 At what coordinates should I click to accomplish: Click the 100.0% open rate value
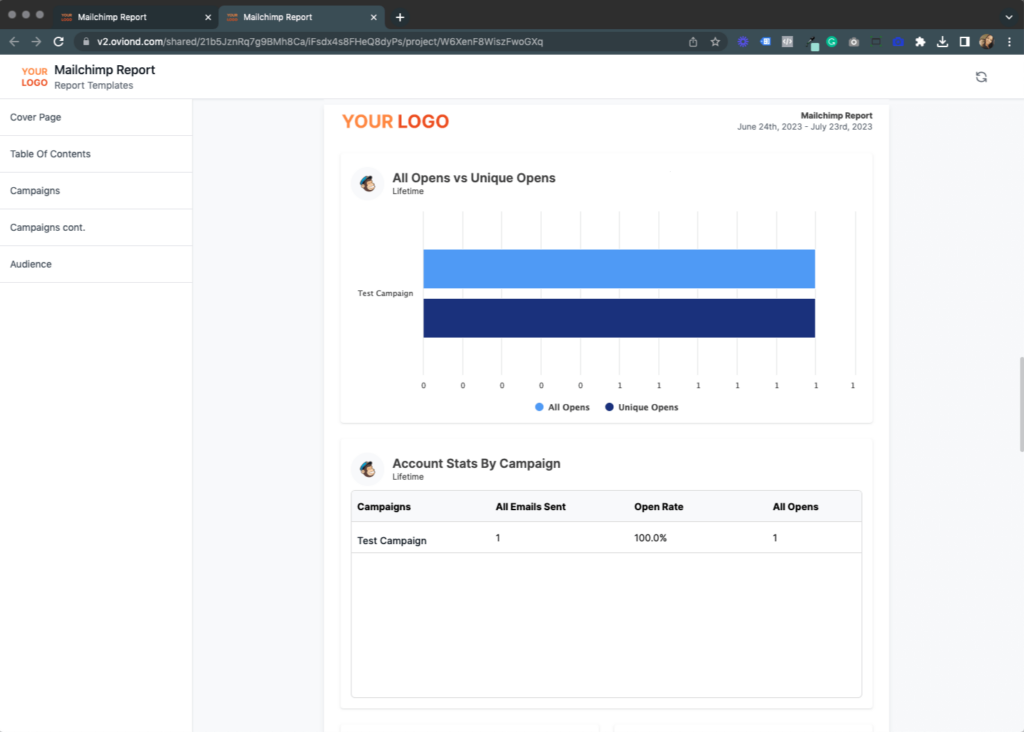coord(650,538)
